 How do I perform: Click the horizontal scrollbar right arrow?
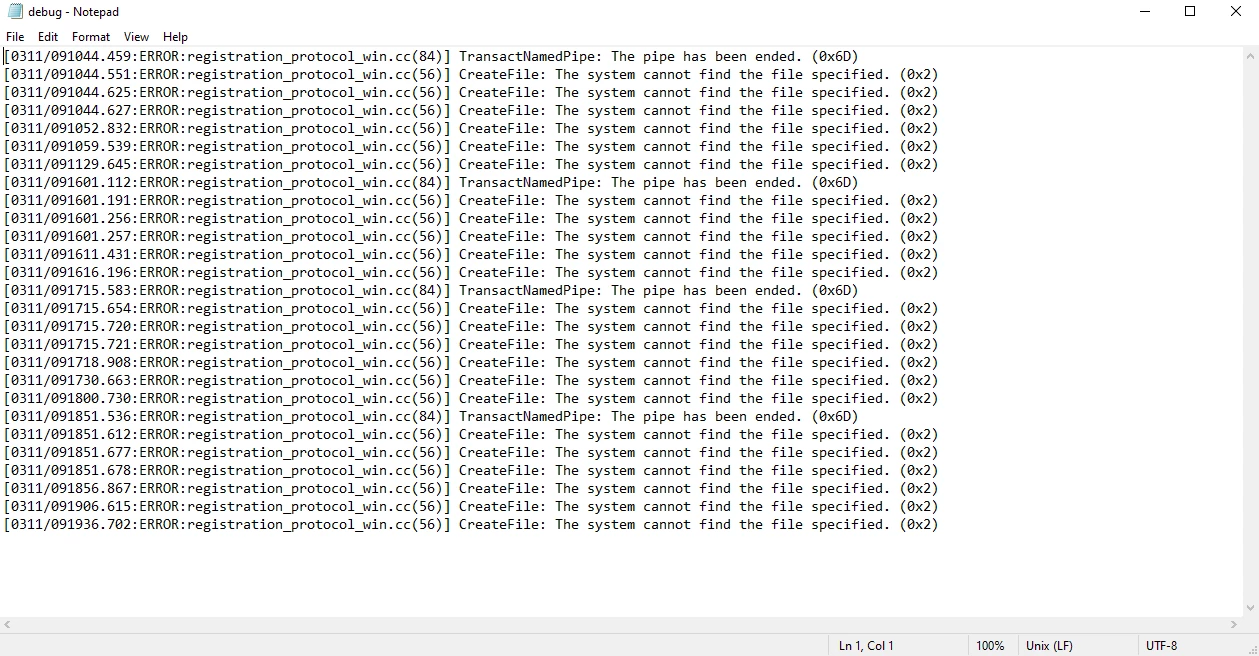1233,625
